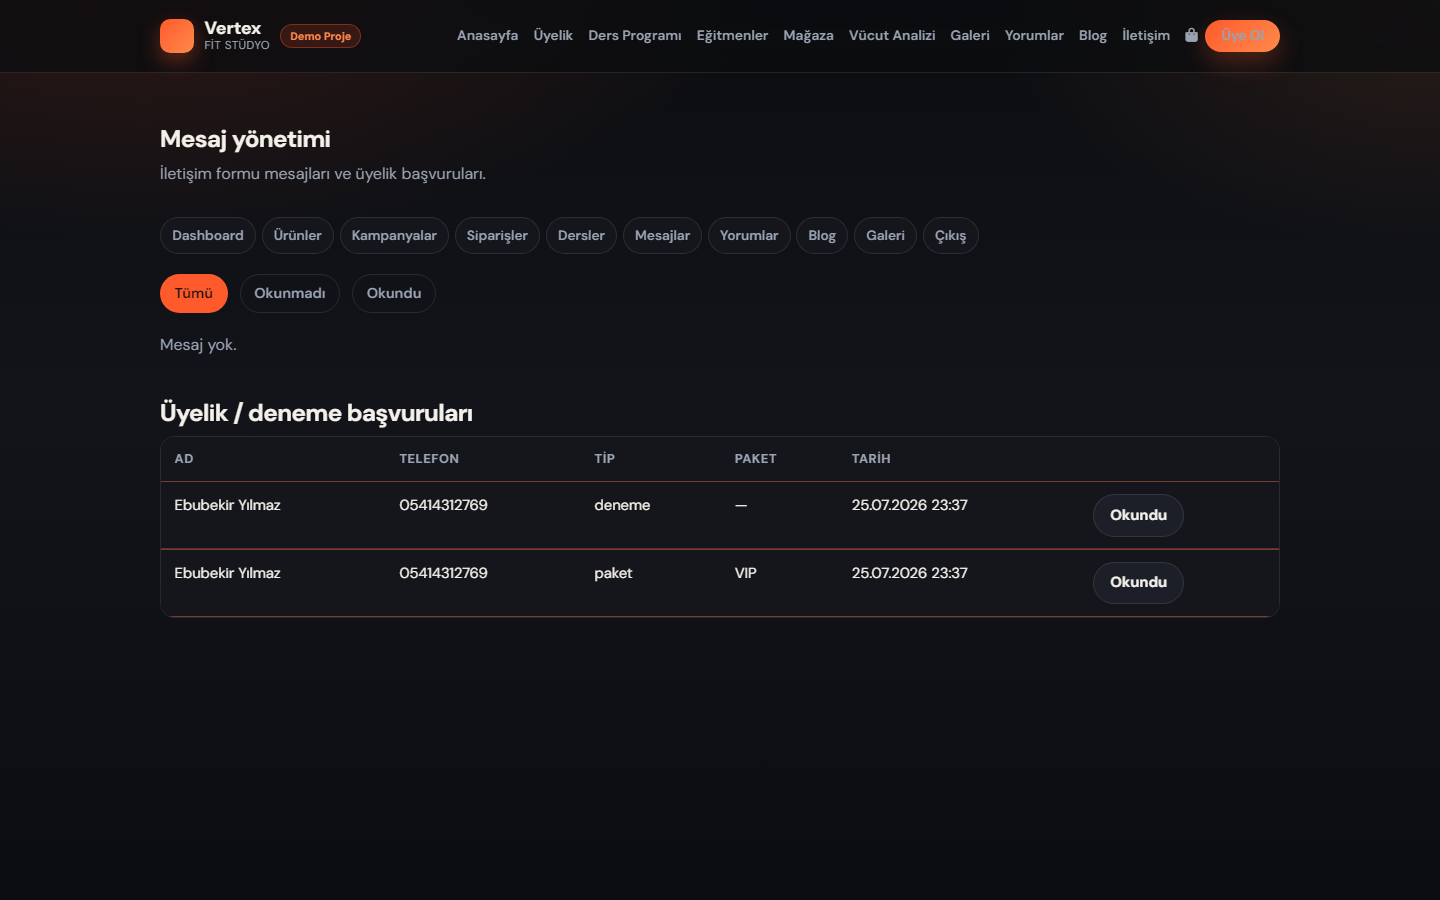Image resolution: width=1440 pixels, height=900 pixels.
Task: Select the Mesajlar admin tab
Action: 662,236
